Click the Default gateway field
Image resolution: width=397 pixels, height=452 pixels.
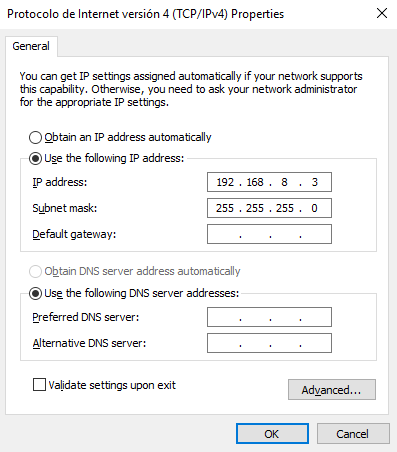click(x=269, y=234)
